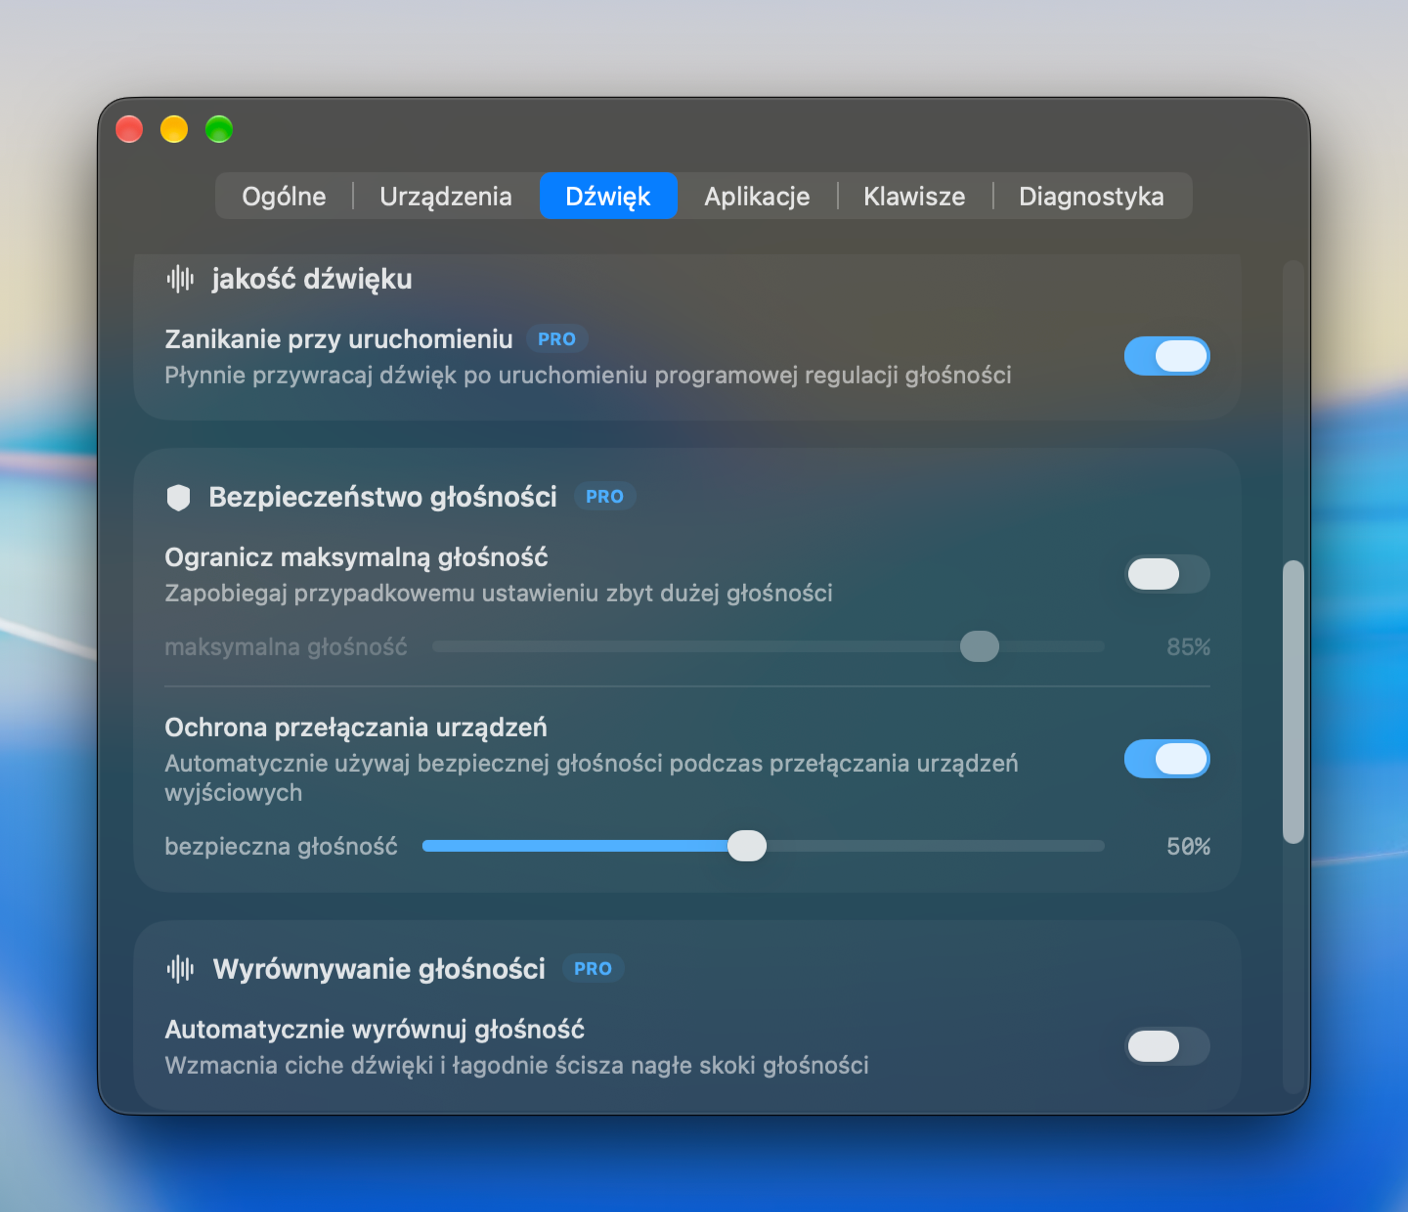This screenshot has height=1212, width=1408.
Task: Click the yellow minimize window button
Action: (x=174, y=129)
